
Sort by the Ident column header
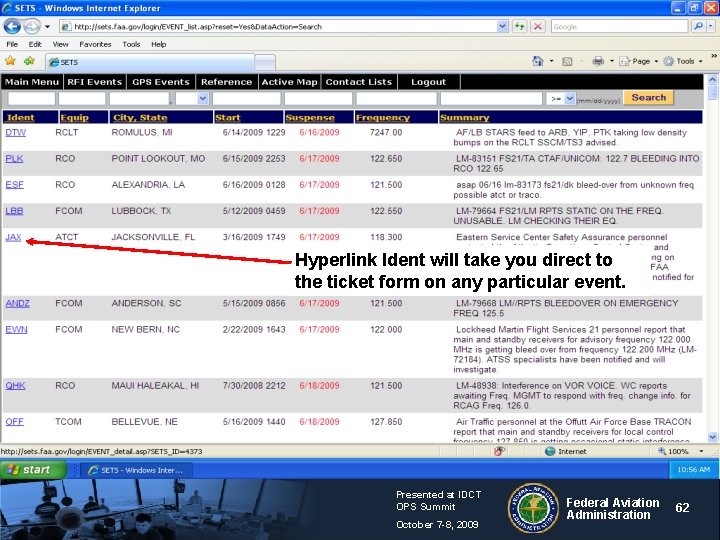coord(21,118)
